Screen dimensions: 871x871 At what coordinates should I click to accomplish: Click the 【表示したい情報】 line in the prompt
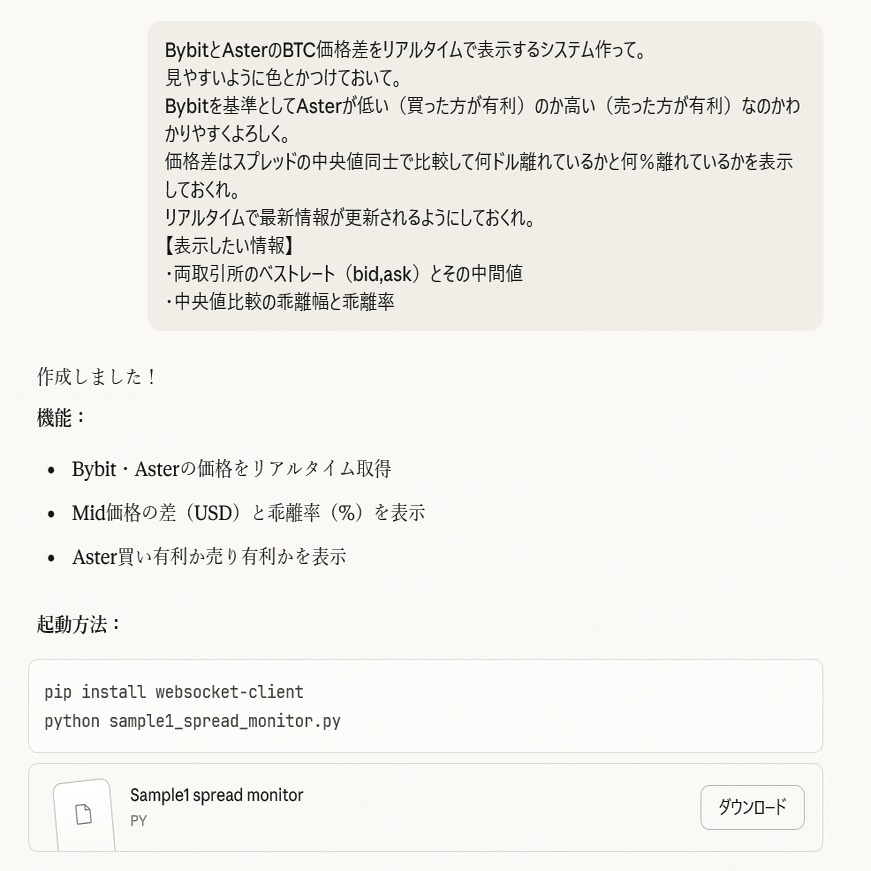(x=229, y=245)
